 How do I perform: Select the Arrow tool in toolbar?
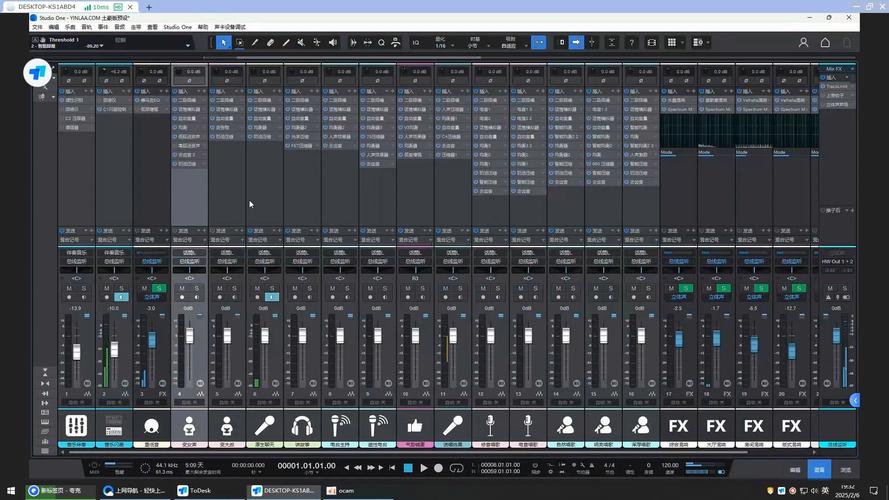click(224, 42)
